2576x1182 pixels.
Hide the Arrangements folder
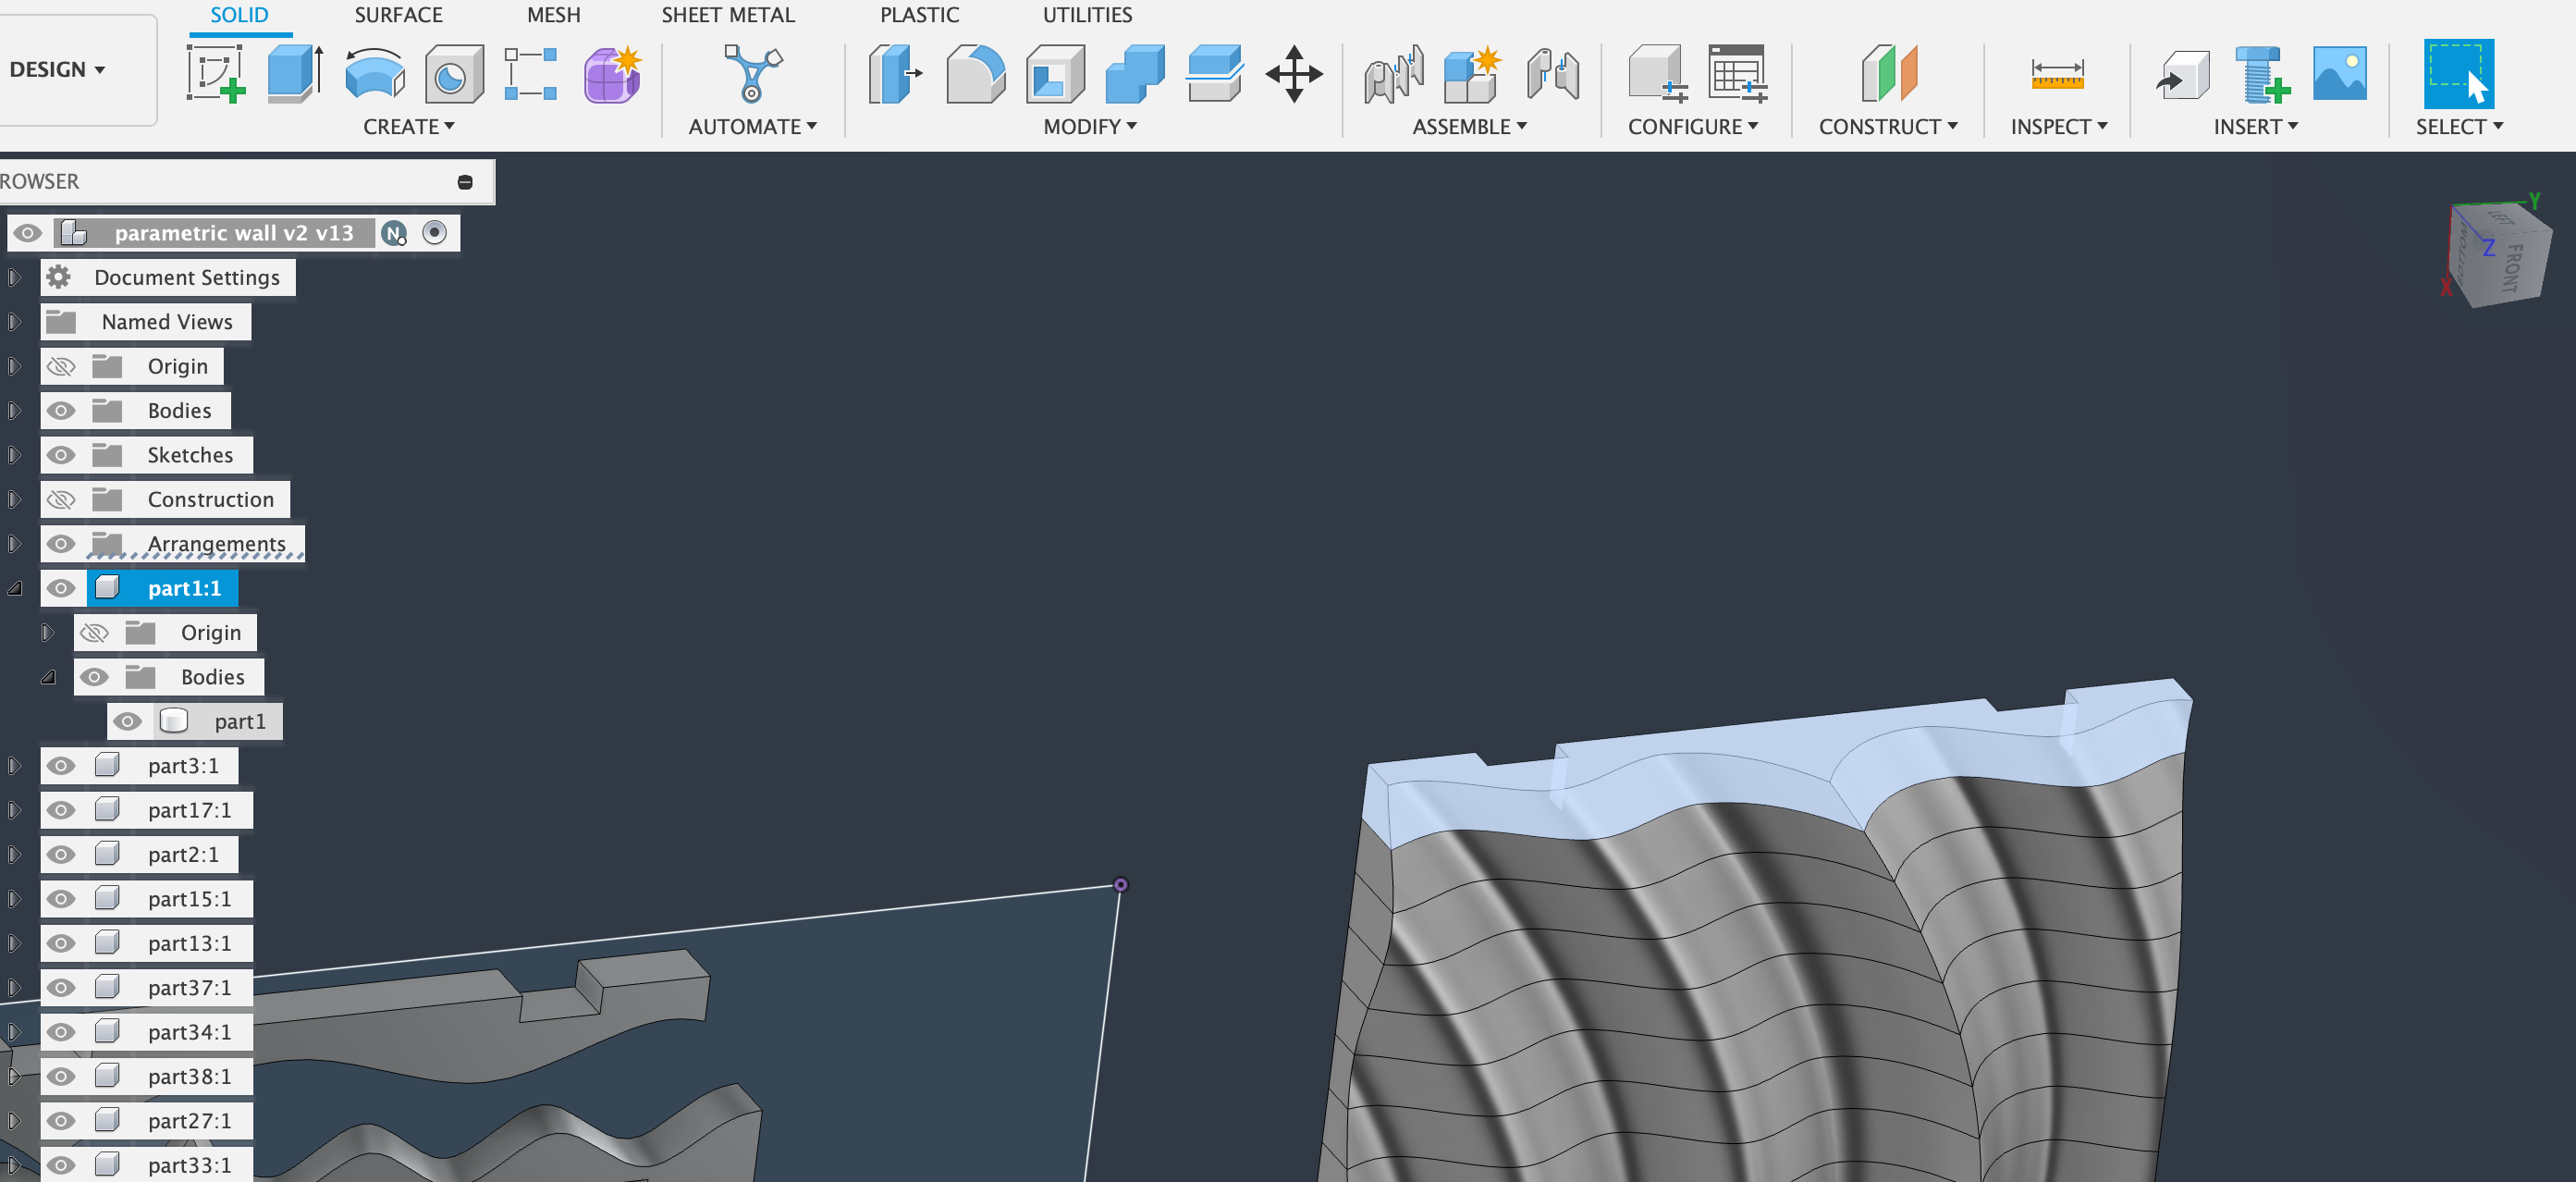[x=61, y=543]
